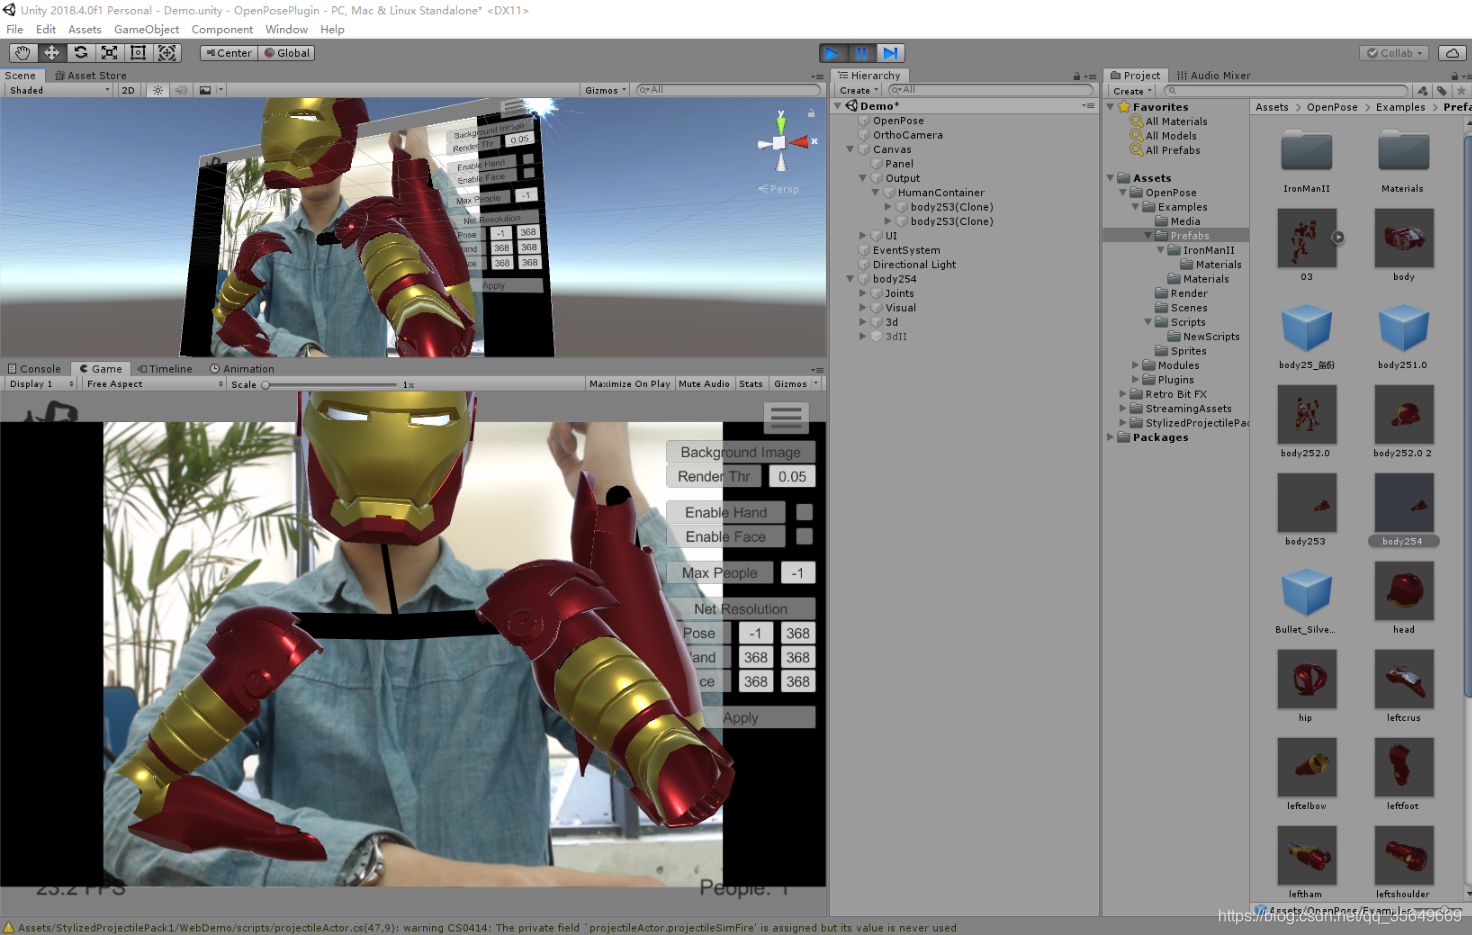Click the Apply button in Game view
The width and height of the screenshot is (1472, 935).
(x=741, y=718)
